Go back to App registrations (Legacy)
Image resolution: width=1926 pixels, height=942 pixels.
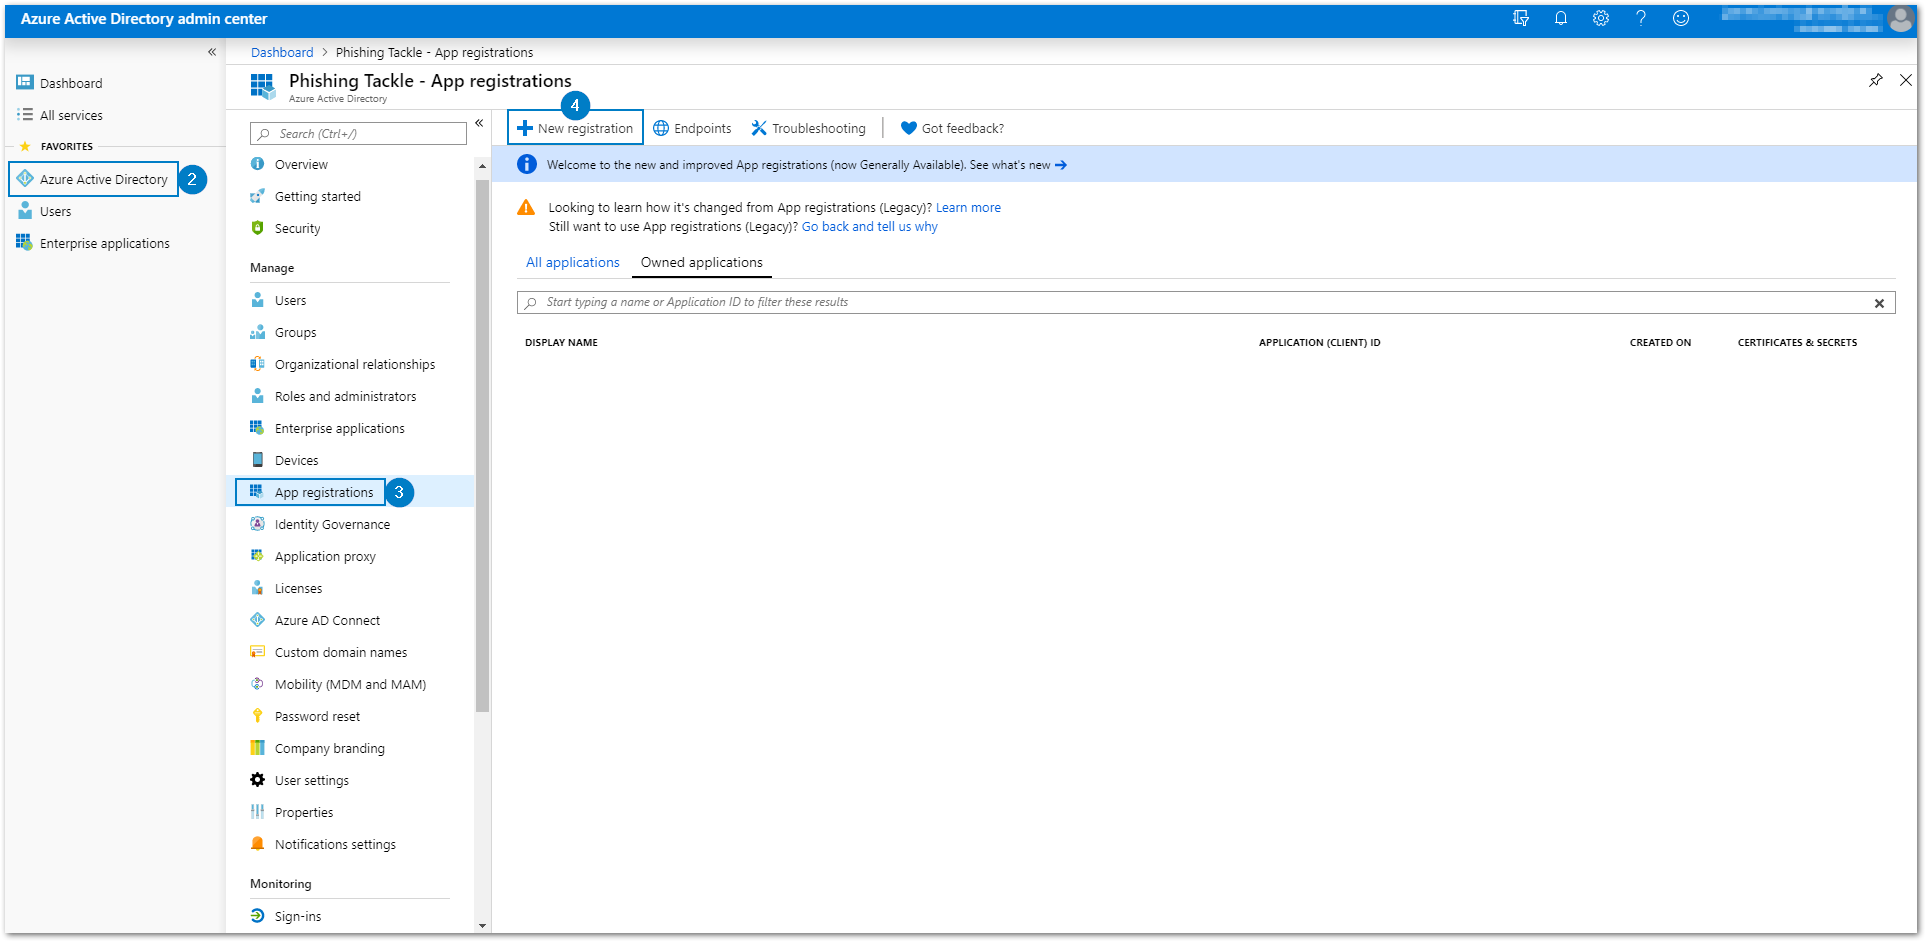[869, 226]
